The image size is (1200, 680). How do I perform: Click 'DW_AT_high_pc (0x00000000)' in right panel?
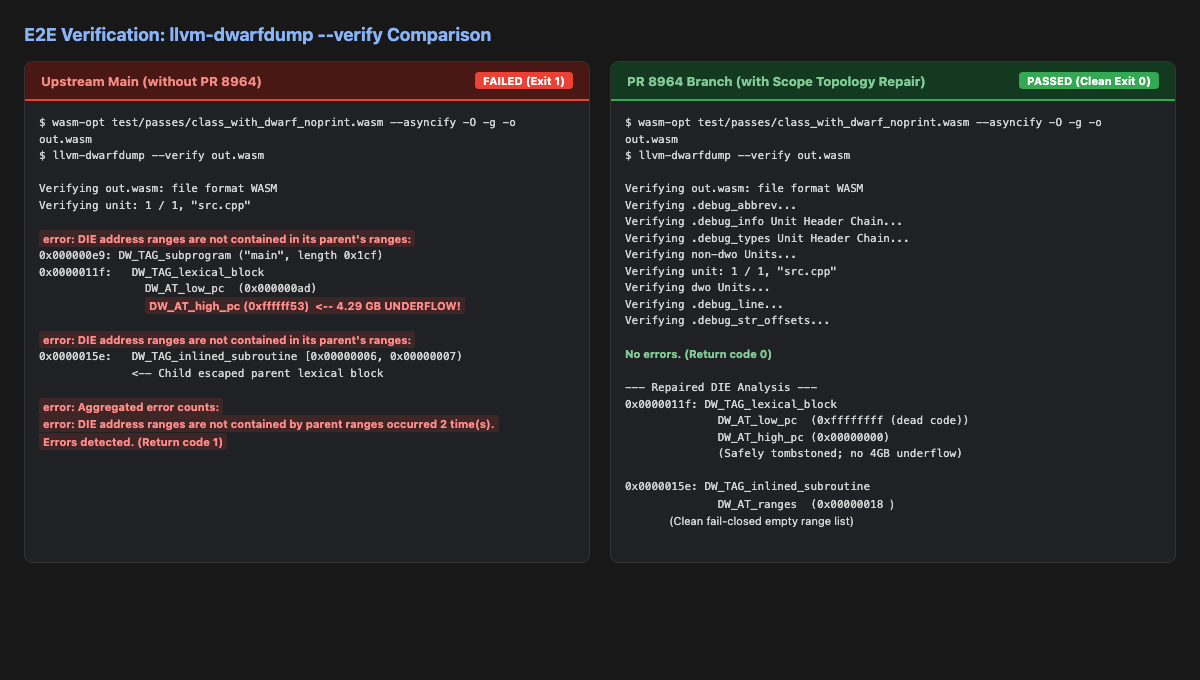[803, 437]
